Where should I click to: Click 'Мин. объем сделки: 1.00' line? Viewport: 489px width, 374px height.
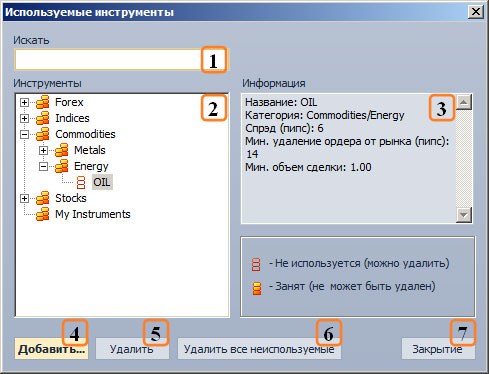(x=308, y=167)
